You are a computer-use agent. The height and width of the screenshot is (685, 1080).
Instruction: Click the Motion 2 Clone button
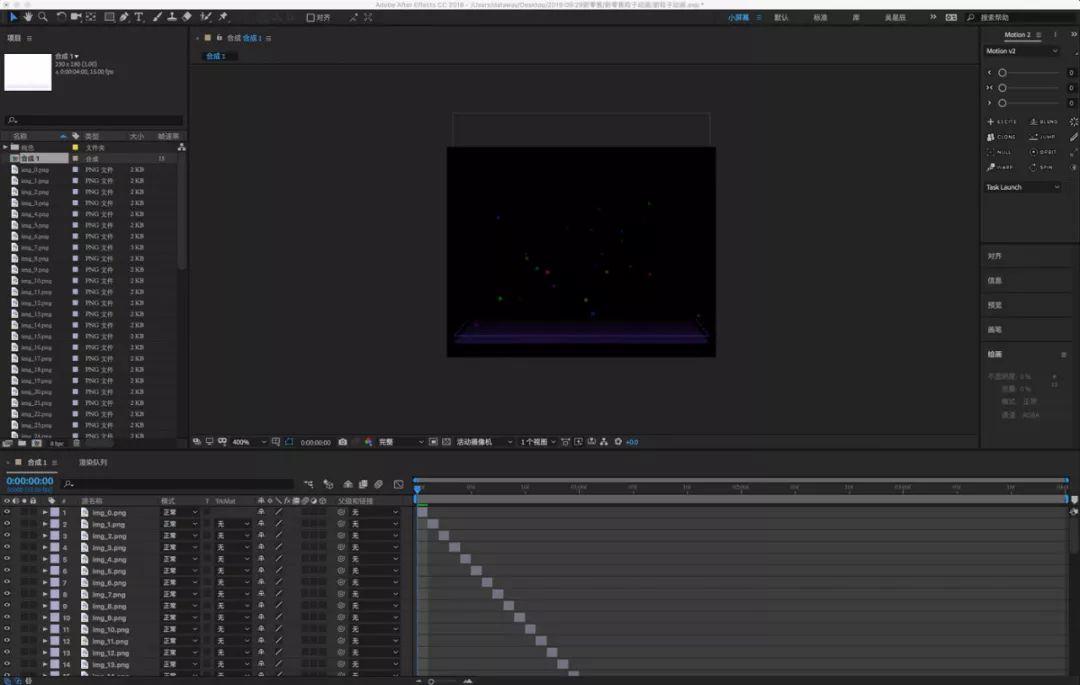coord(1002,137)
